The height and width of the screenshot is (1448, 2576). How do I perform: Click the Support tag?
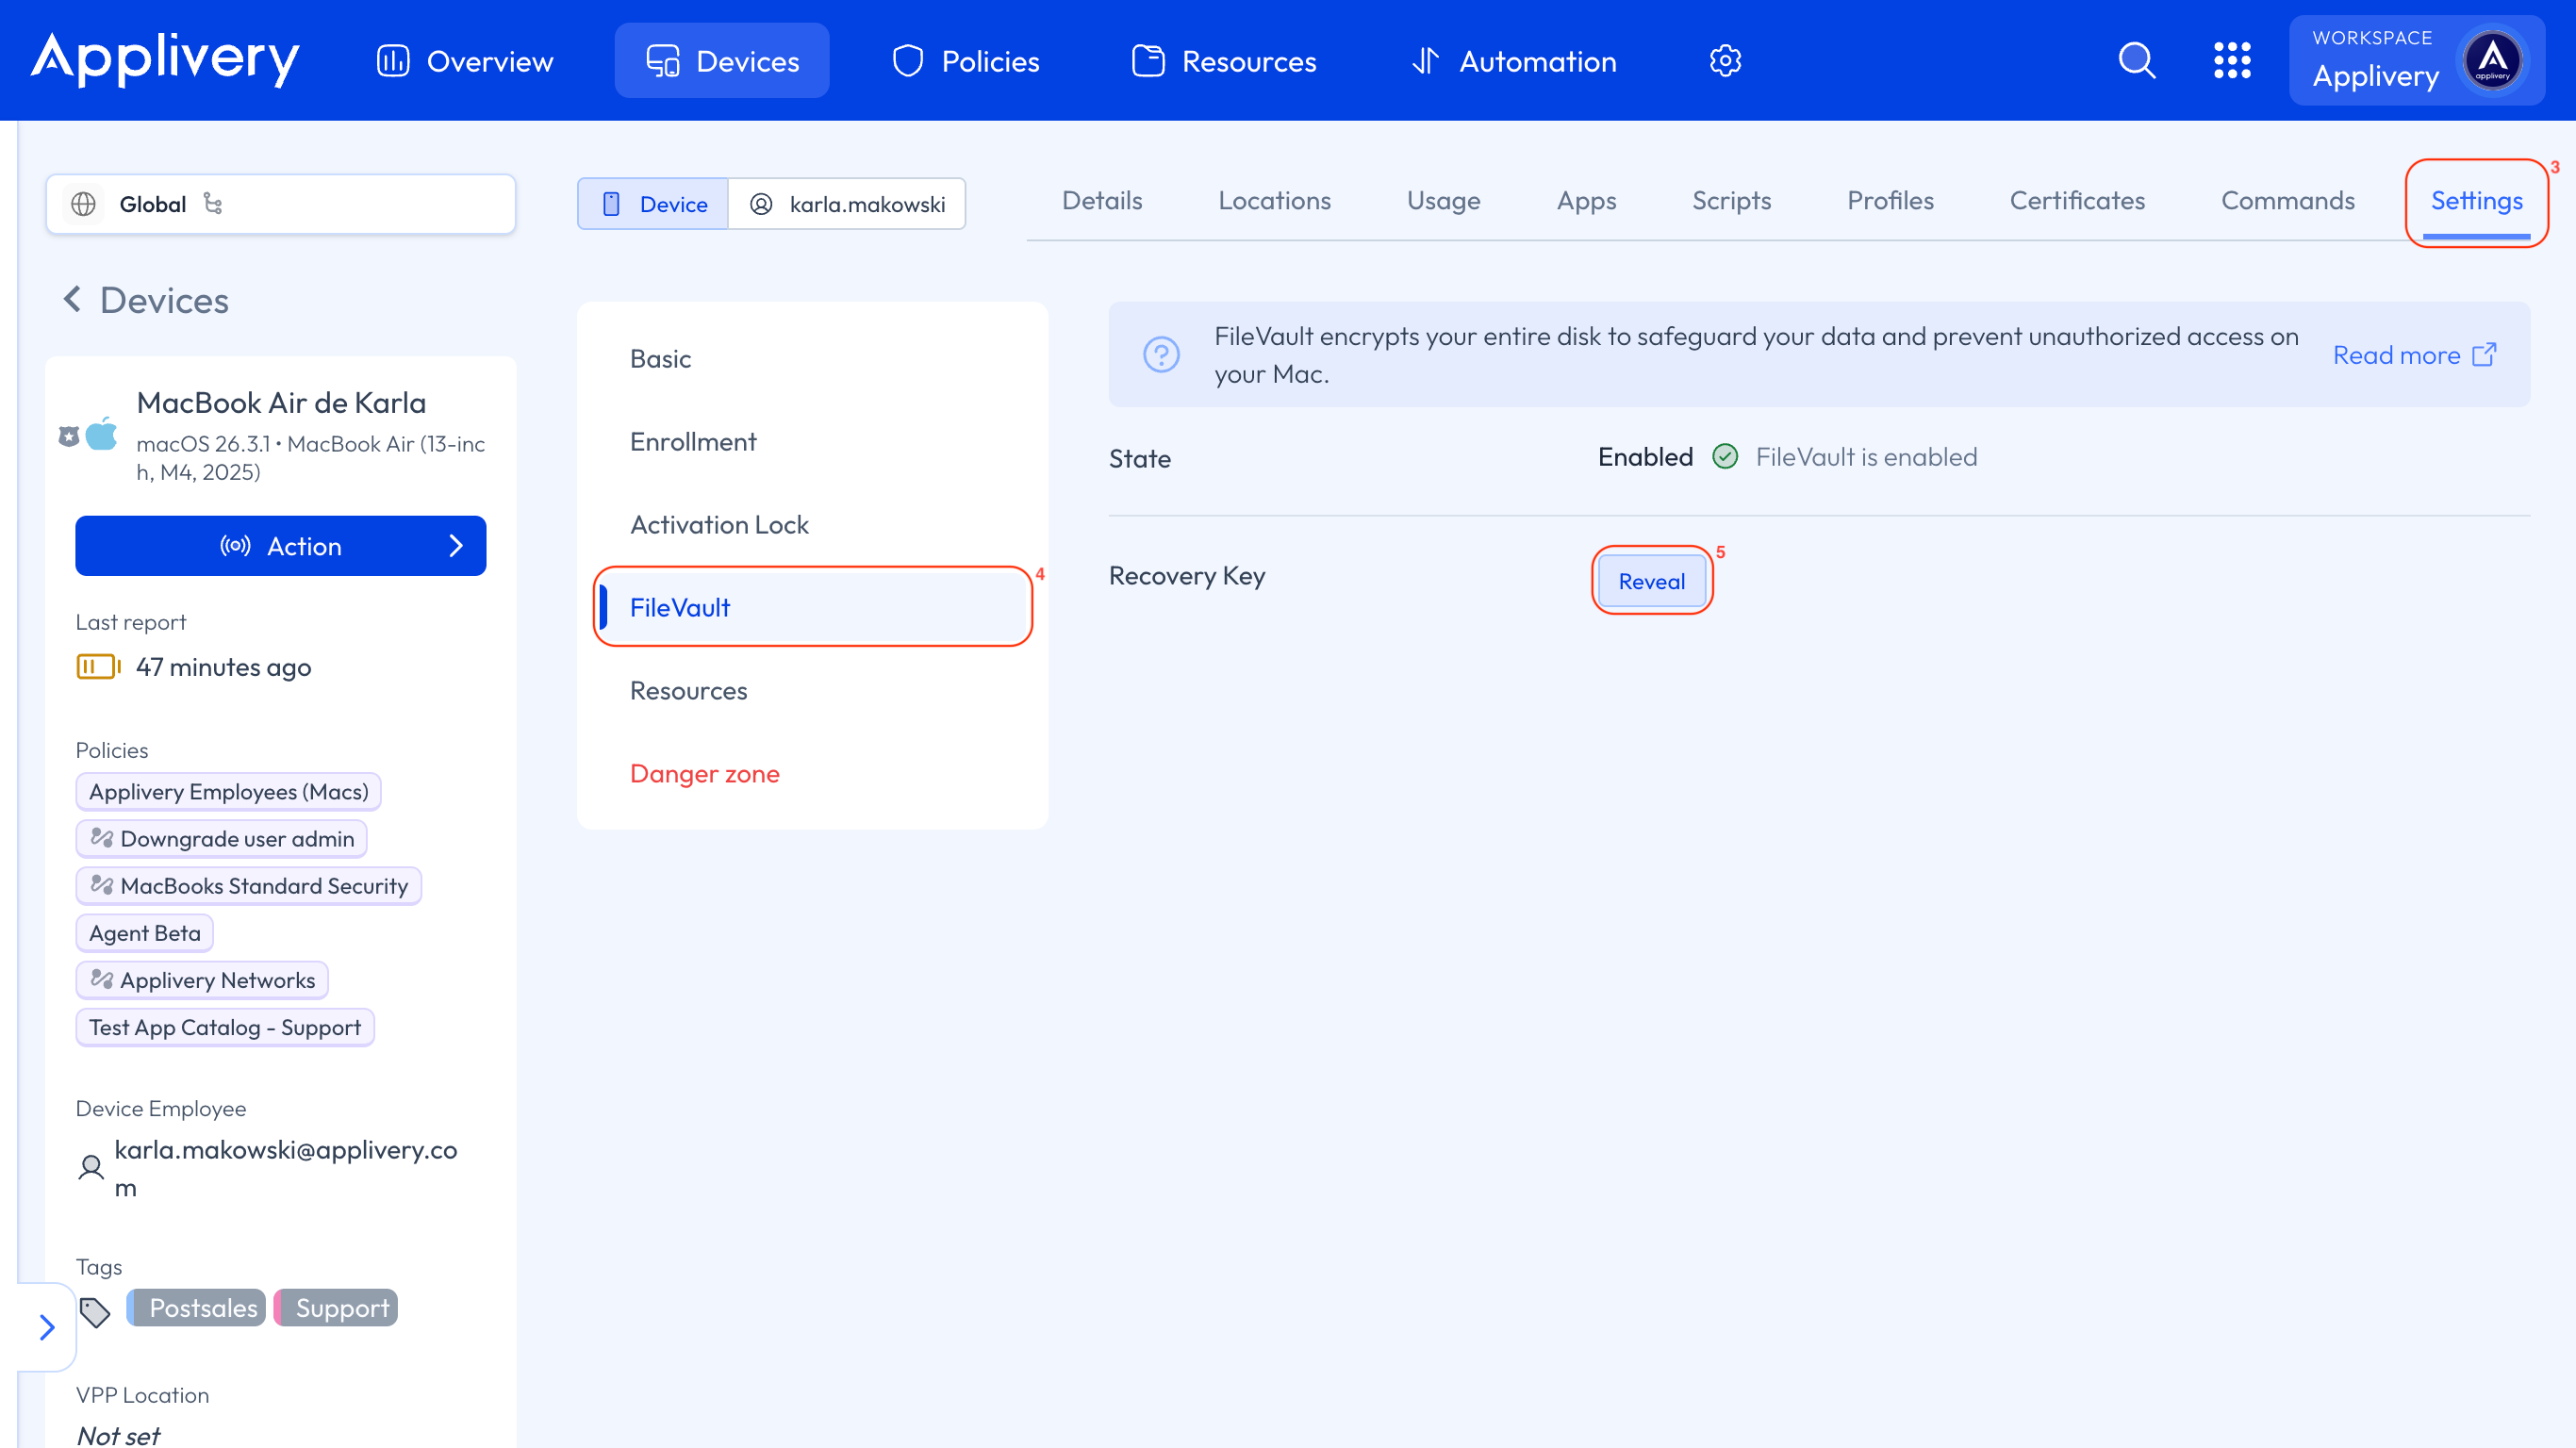[336, 1308]
